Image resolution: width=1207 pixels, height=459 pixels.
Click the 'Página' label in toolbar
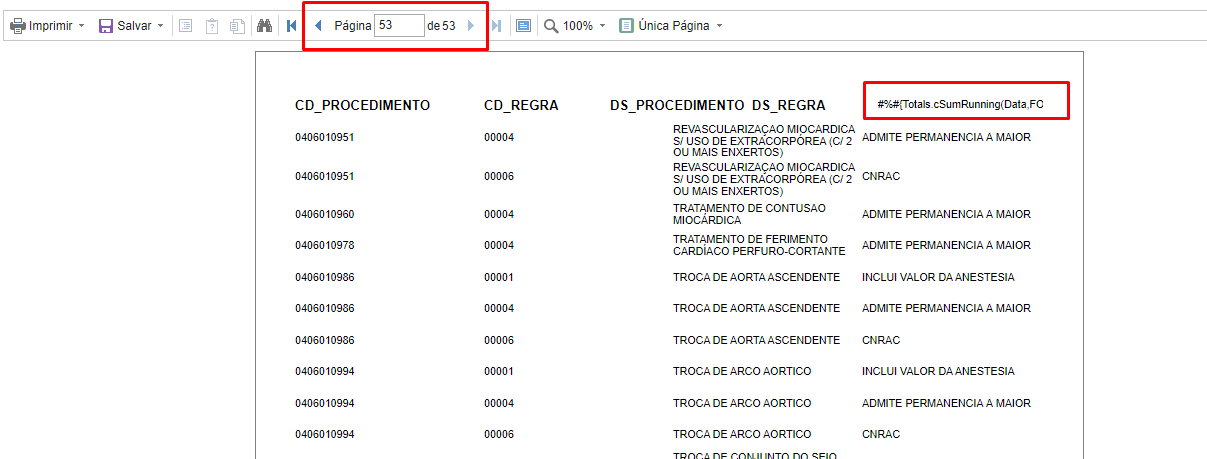point(353,26)
